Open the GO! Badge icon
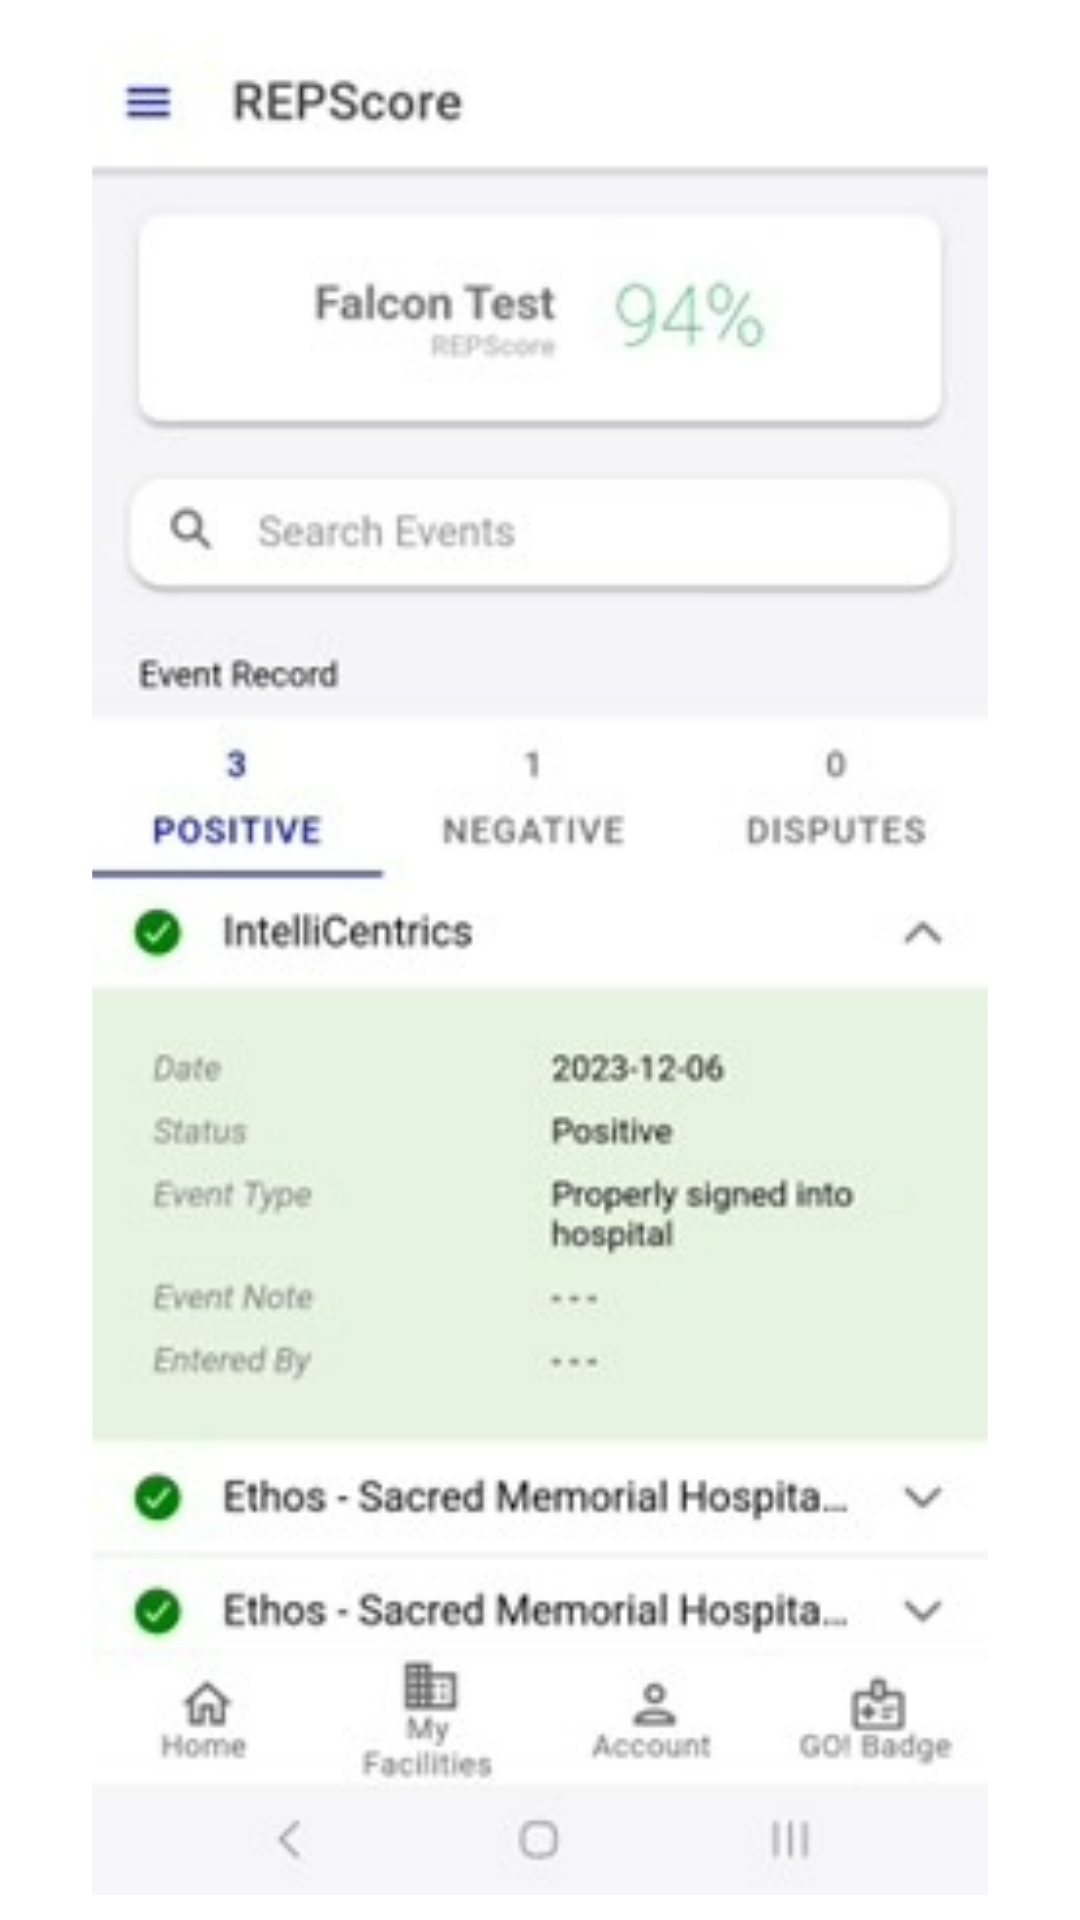 pos(877,1705)
